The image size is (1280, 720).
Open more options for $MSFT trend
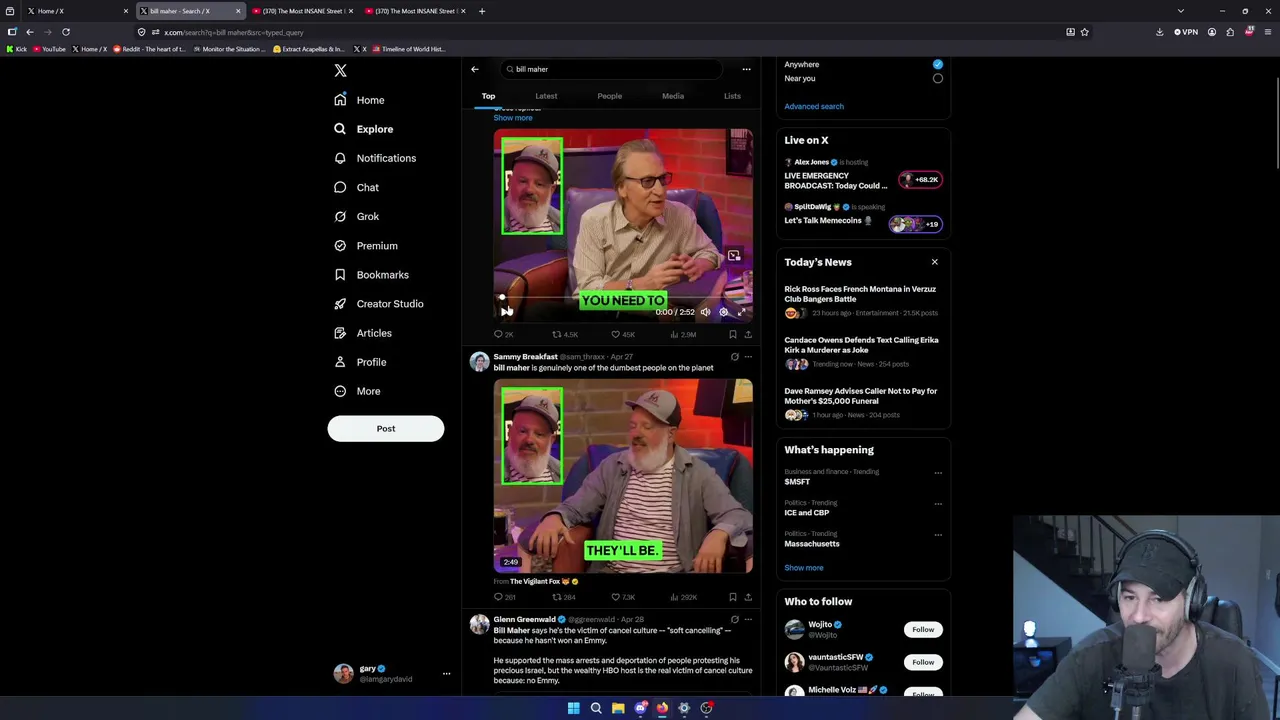click(938, 473)
